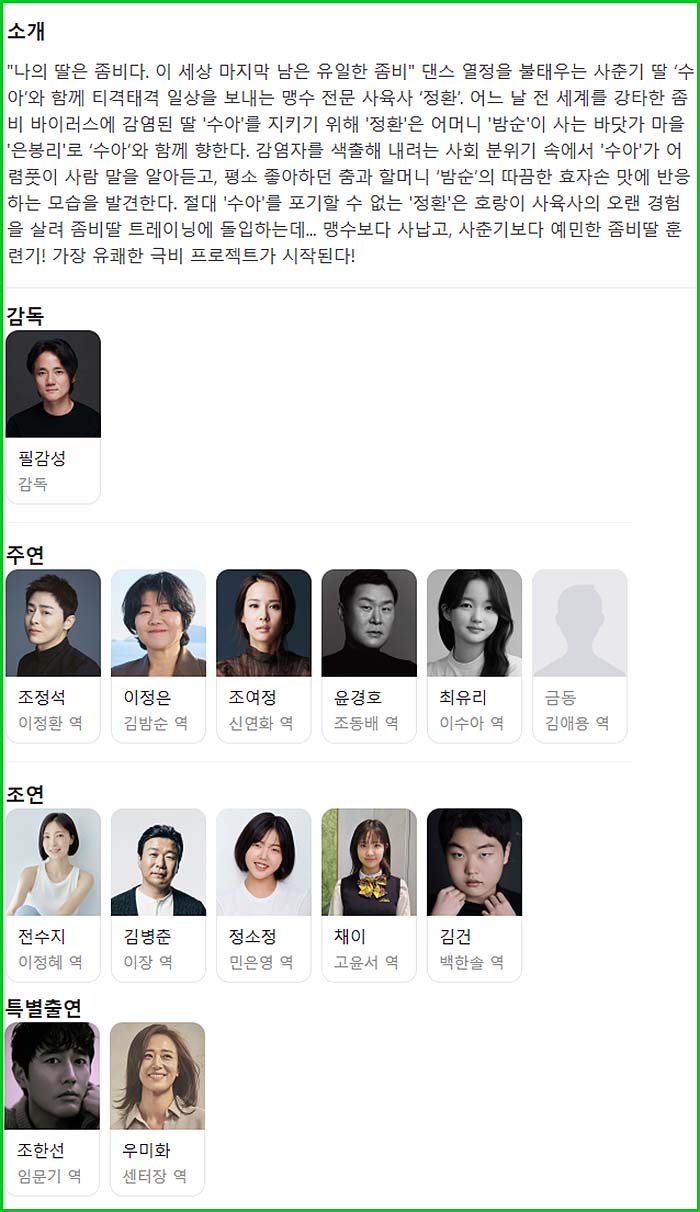The height and width of the screenshot is (1212, 700).
Task: Open director 필감성 photo card
Action: [x=53, y=384]
